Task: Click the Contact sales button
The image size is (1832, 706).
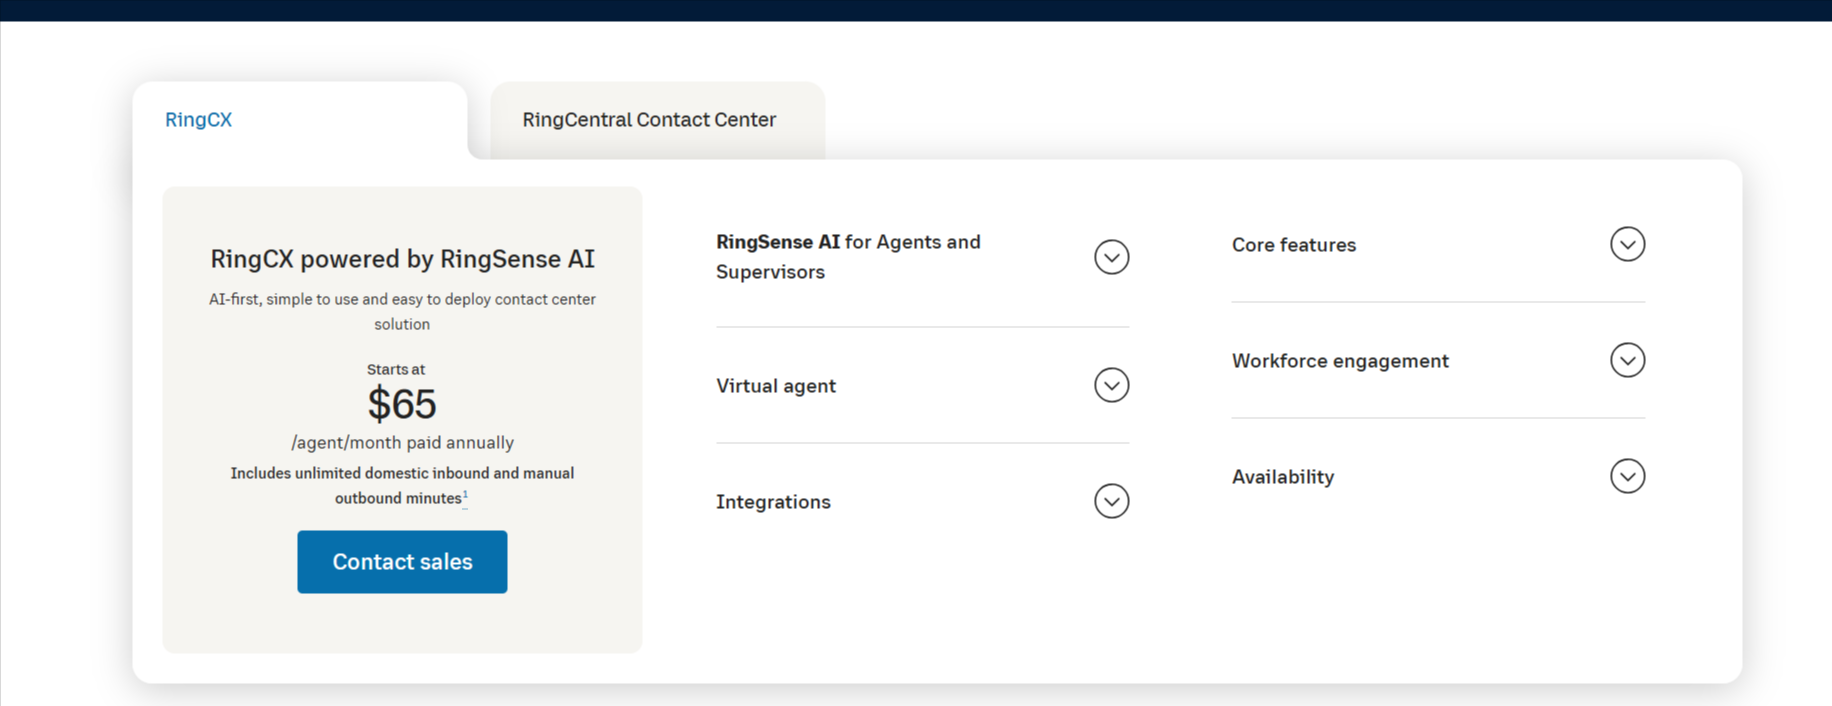Action: (402, 562)
